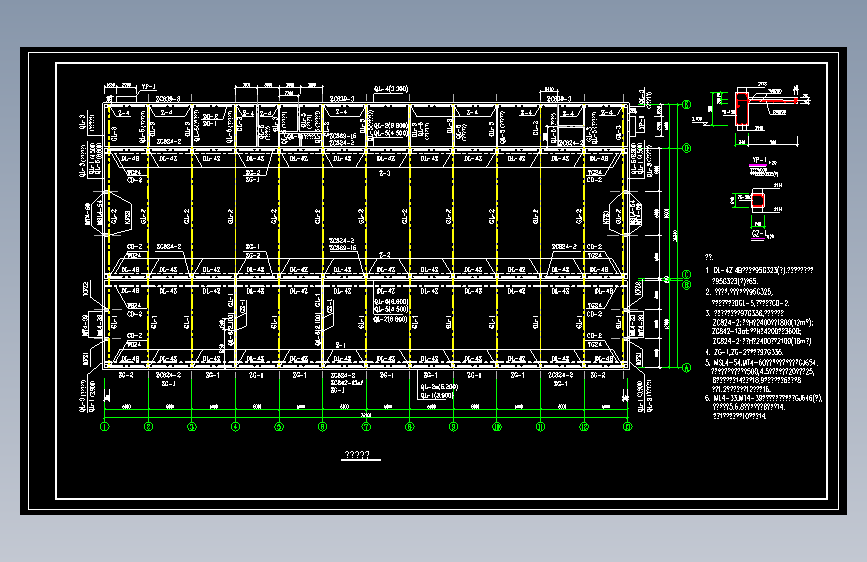Pick grid axis bubble B

(687, 285)
